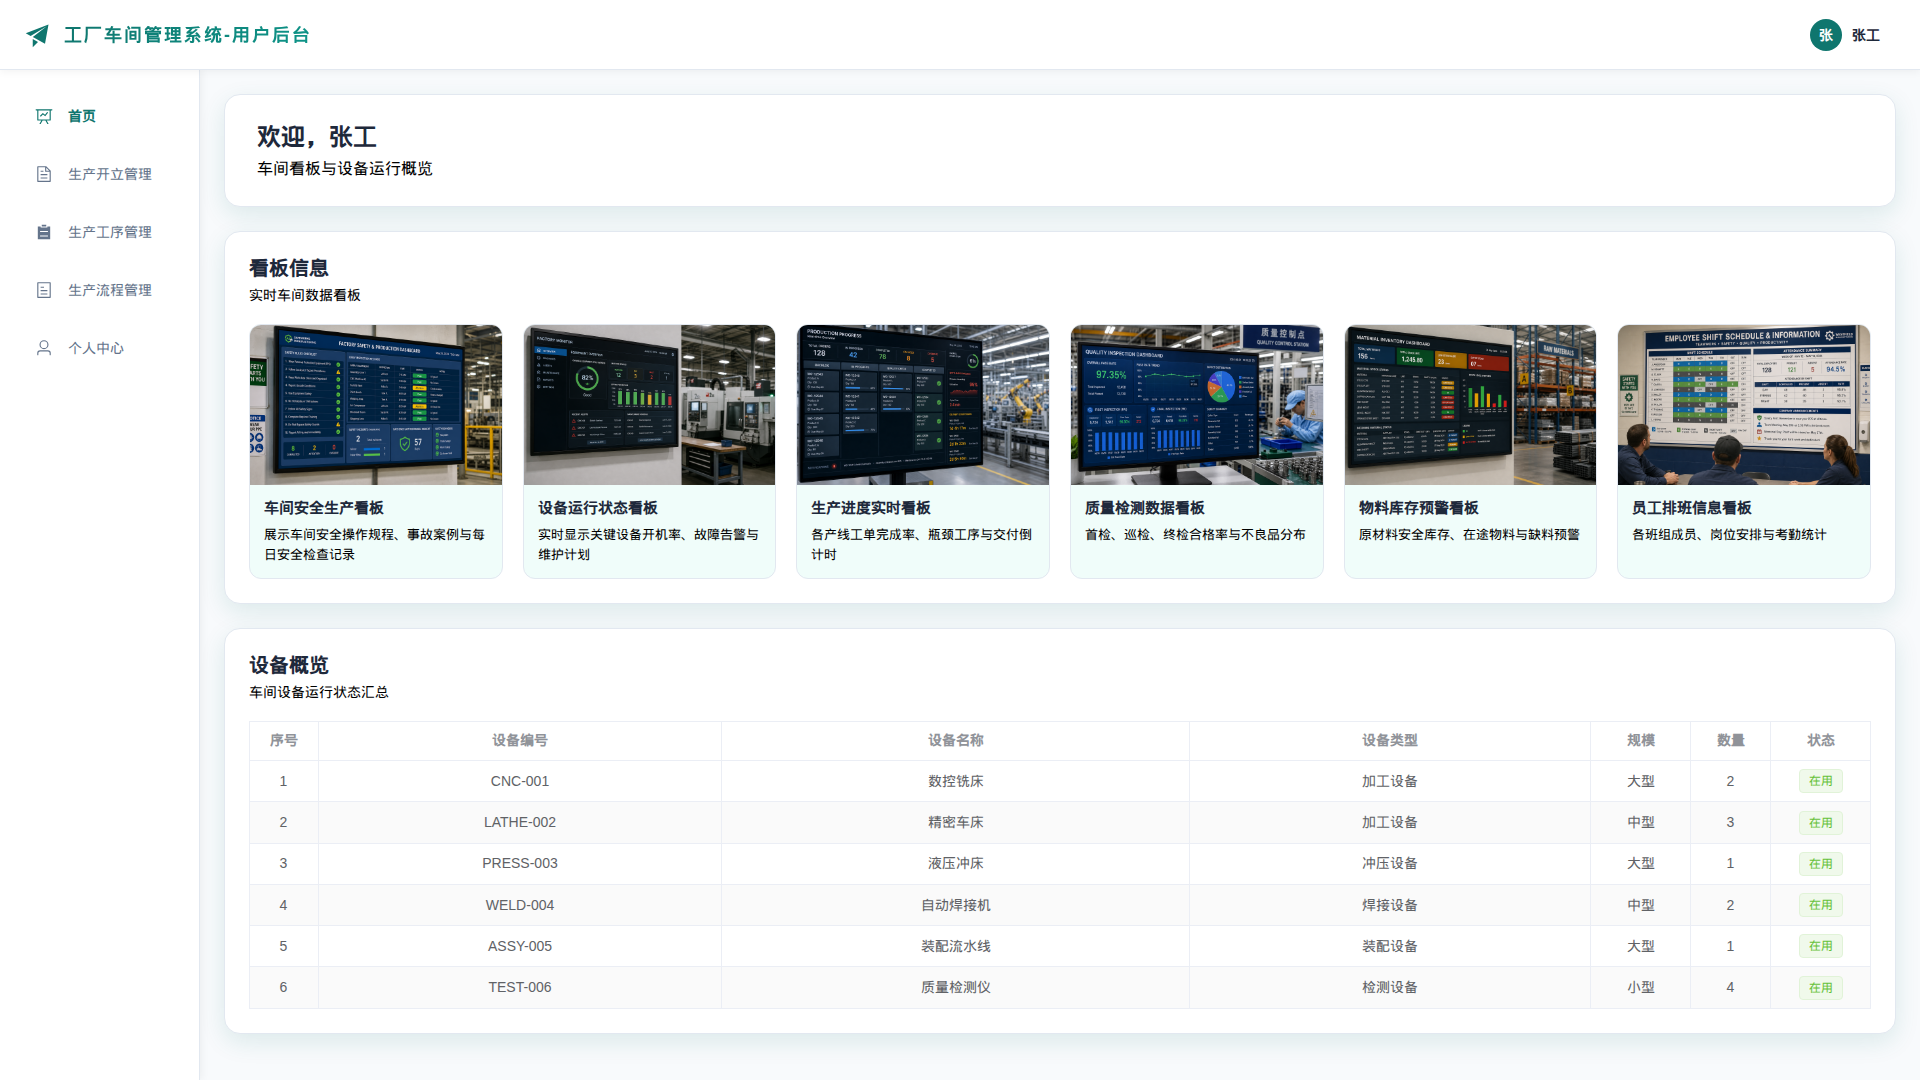
Task: Click the 在用 status tag for LATHE-002
Action: point(1821,823)
